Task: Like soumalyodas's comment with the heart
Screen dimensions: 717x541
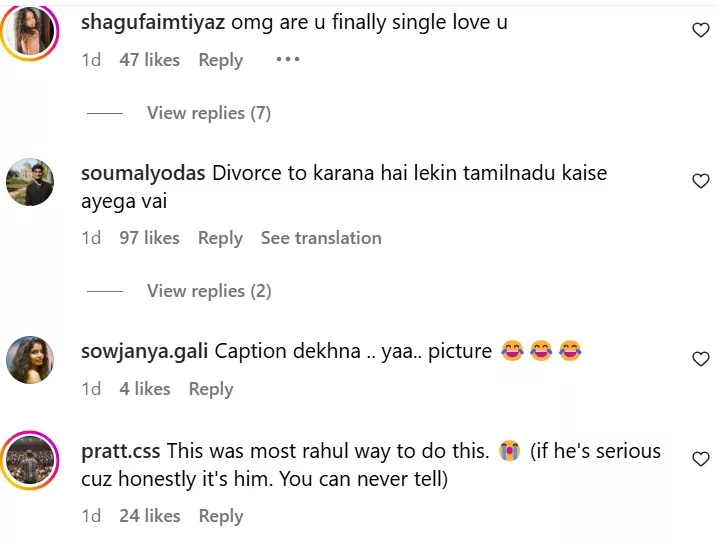Action: coord(701,181)
